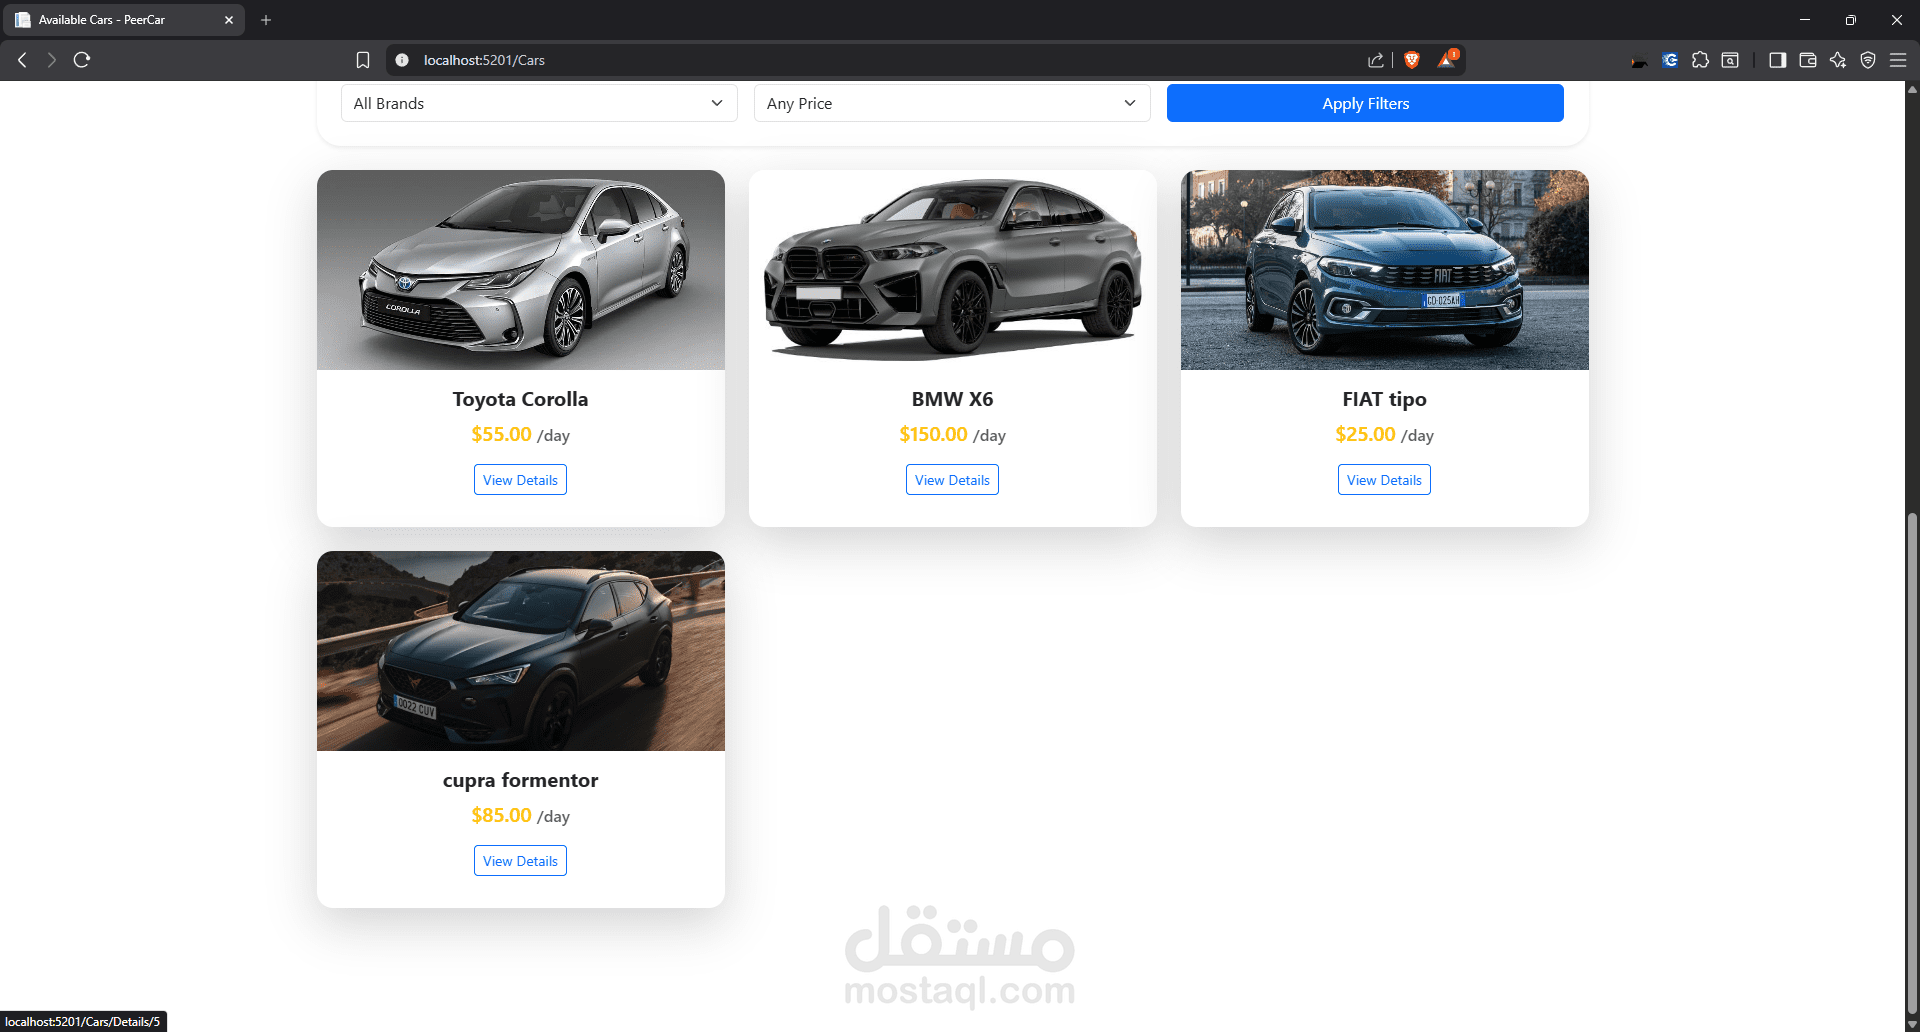The height and width of the screenshot is (1032, 1920).
Task: Click the BMW X6 title text
Action: [x=952, y=399]
